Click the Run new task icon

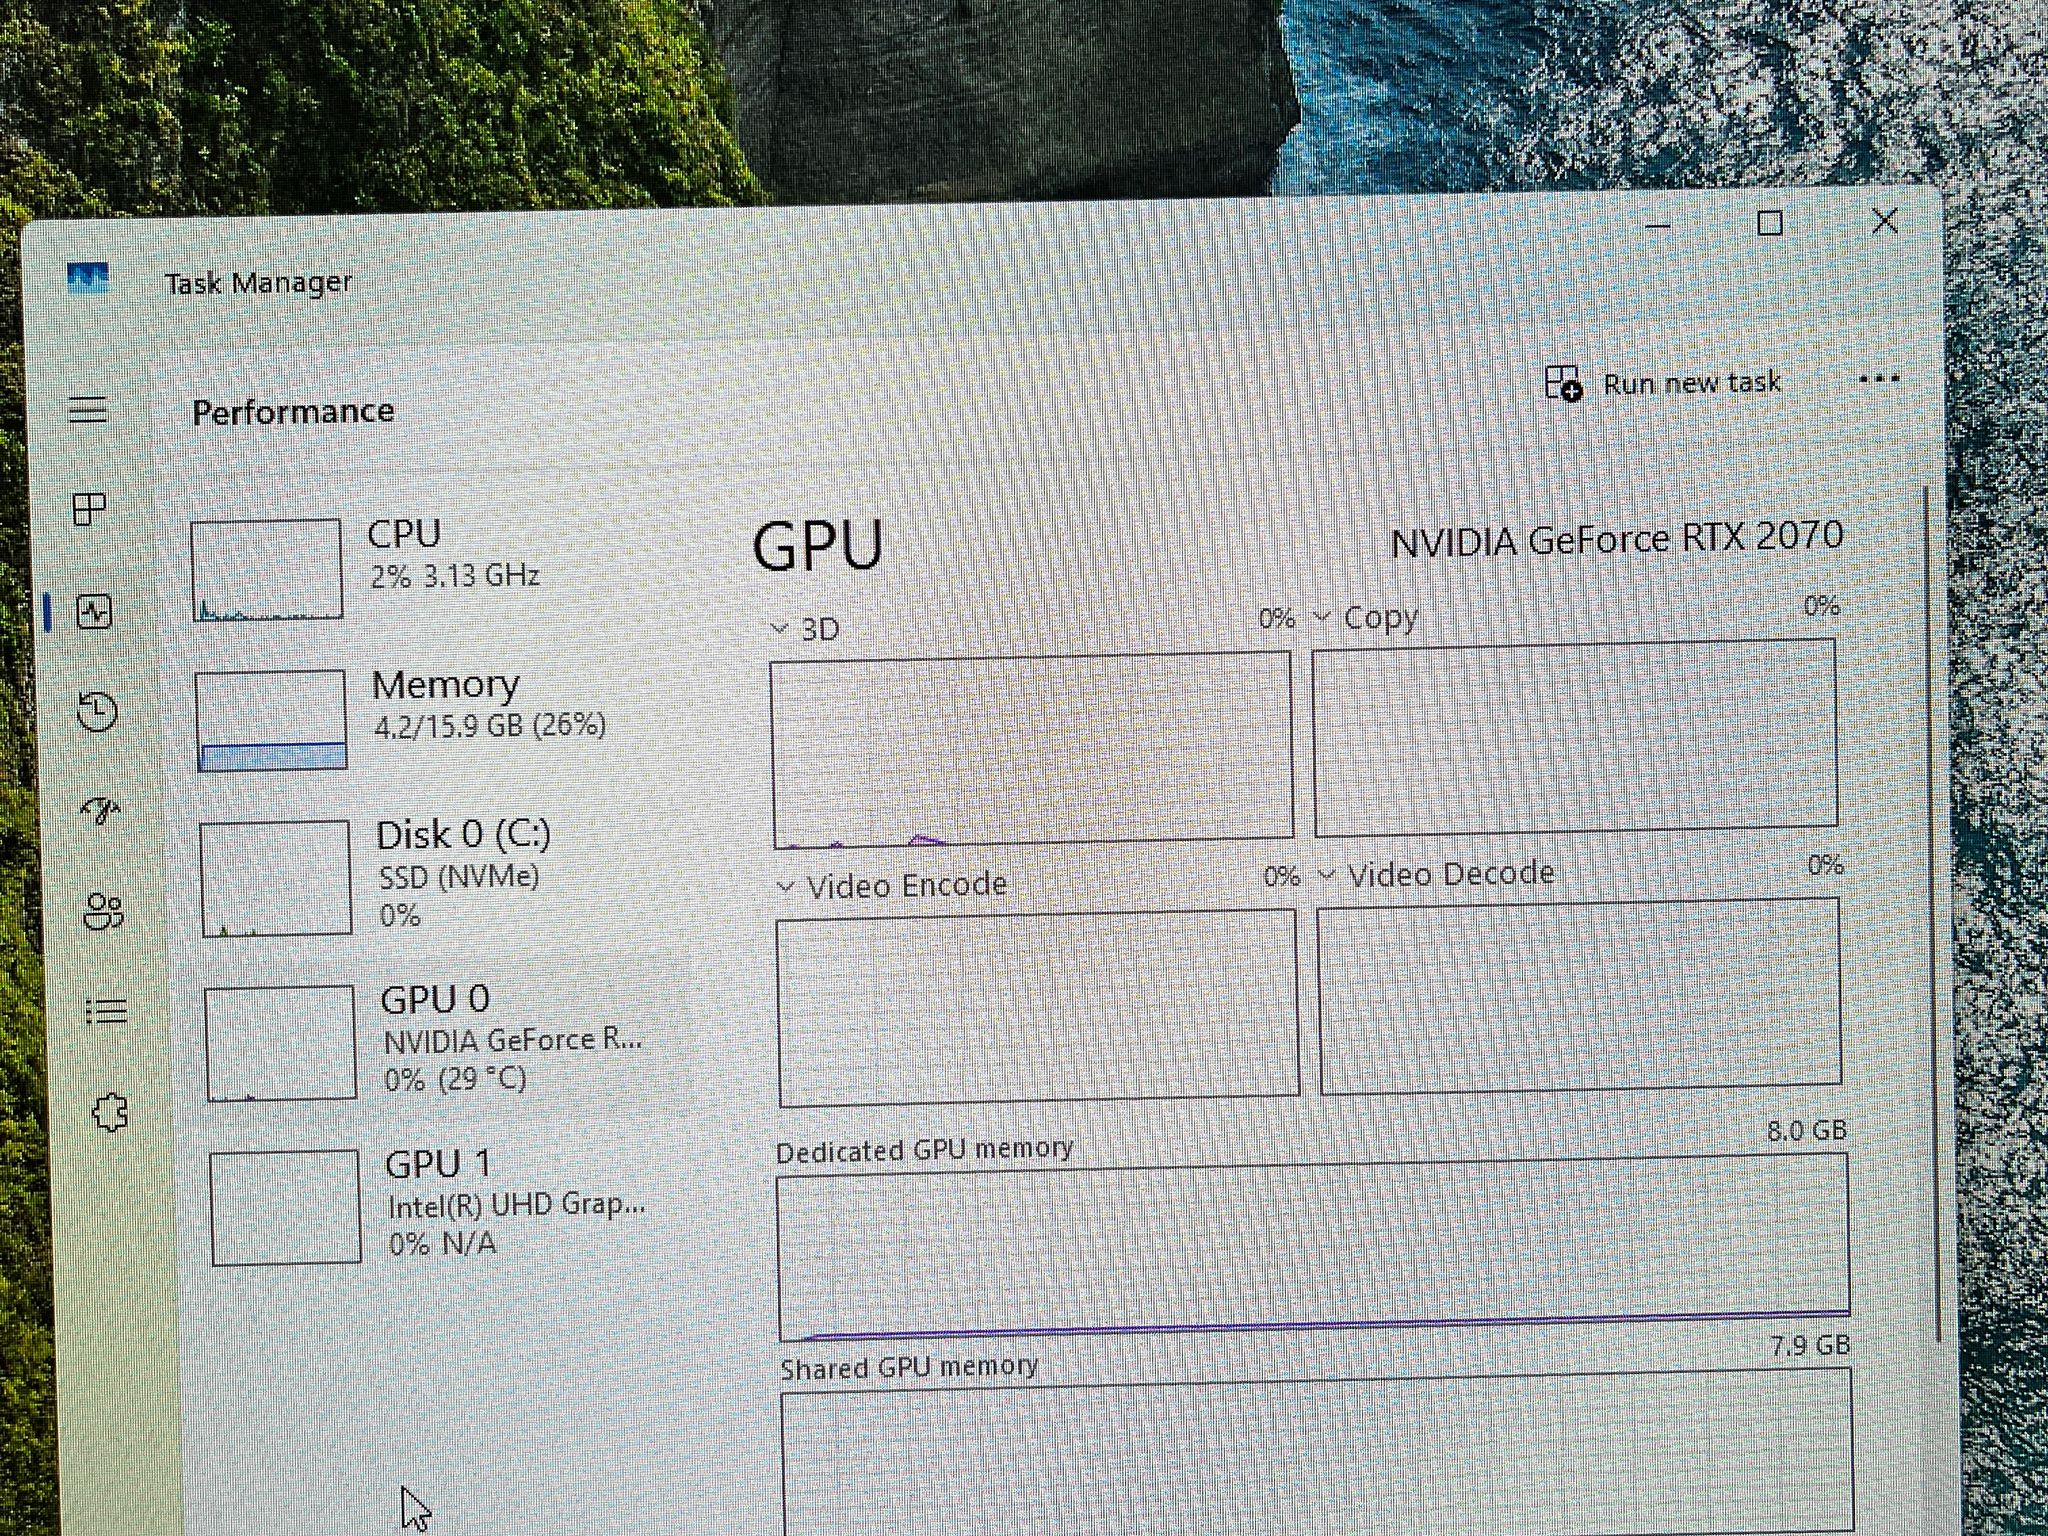(x=1563, y=383)
